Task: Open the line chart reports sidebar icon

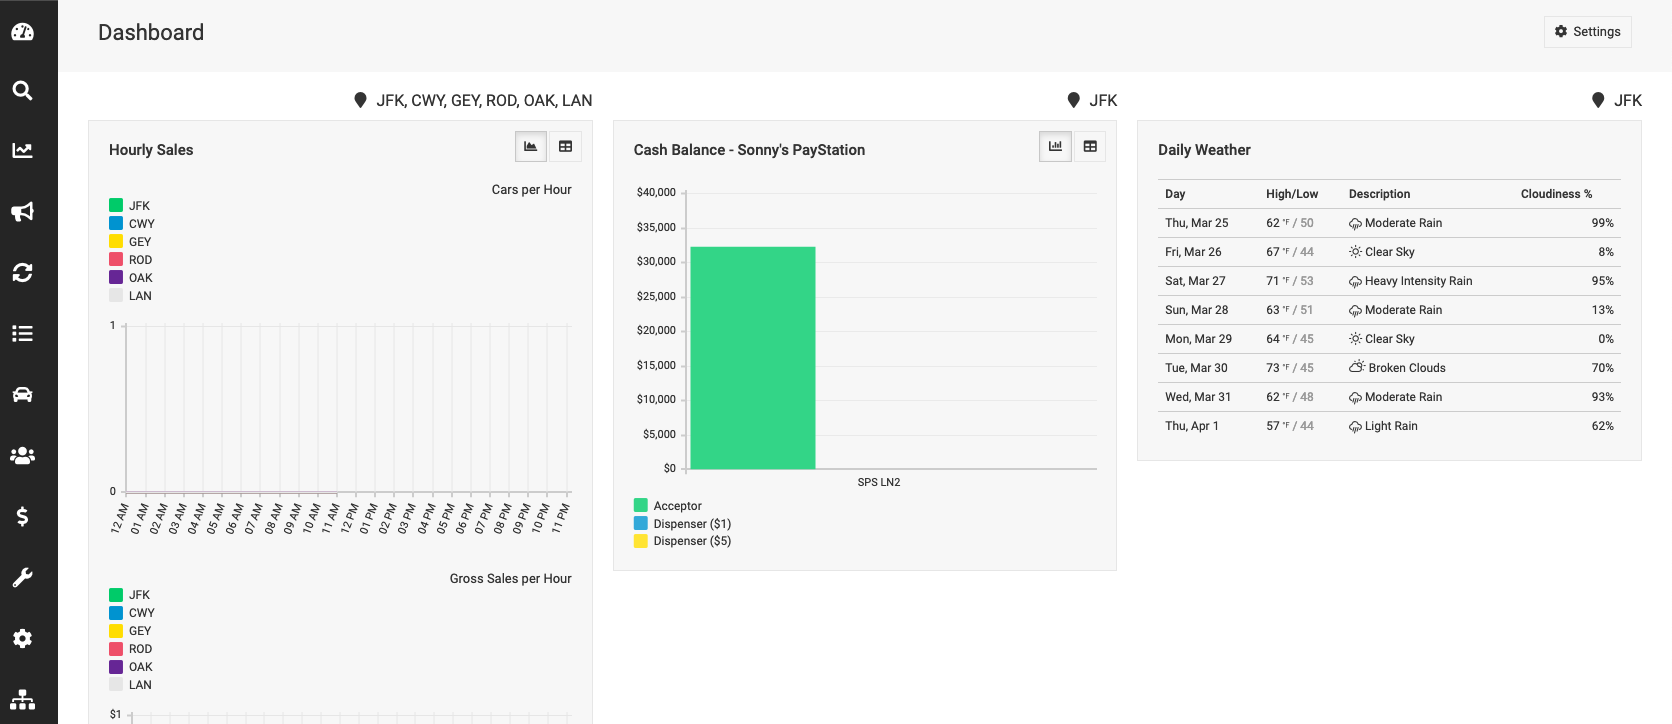Action: (23, 151)
